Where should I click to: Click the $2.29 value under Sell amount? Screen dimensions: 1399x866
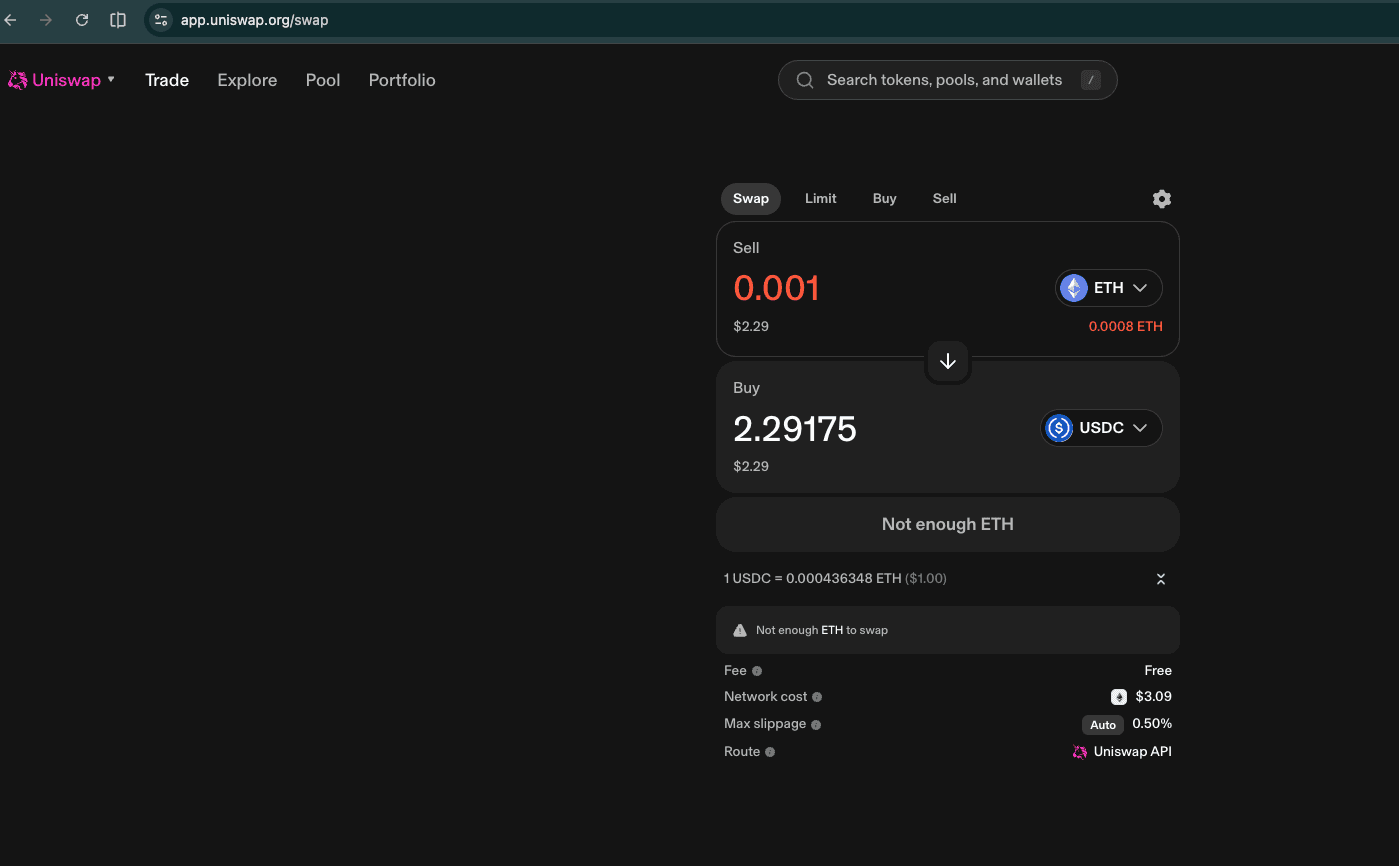(751, 326)
